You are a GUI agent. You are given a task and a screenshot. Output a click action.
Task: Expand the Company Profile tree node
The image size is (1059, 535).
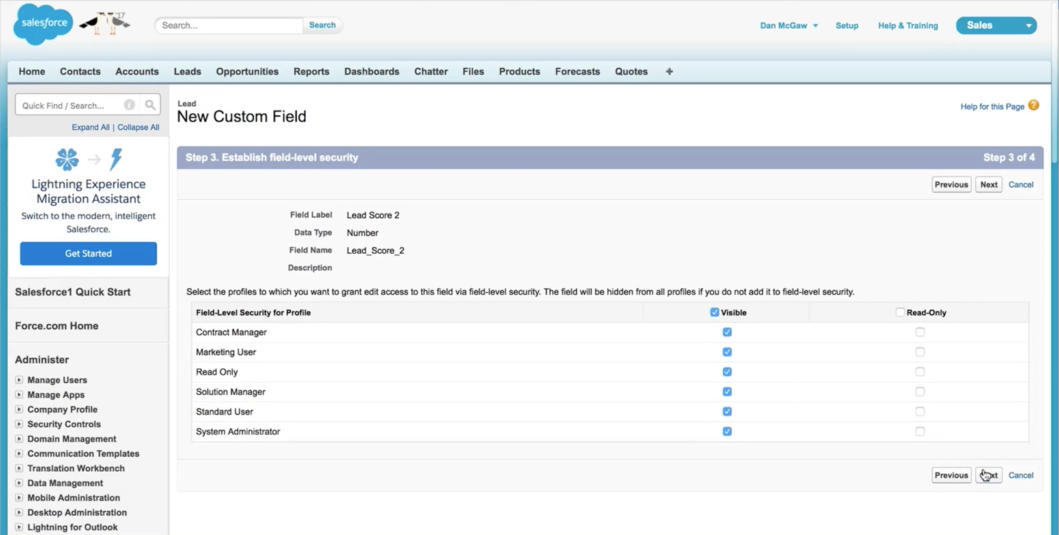pos(19,409)
